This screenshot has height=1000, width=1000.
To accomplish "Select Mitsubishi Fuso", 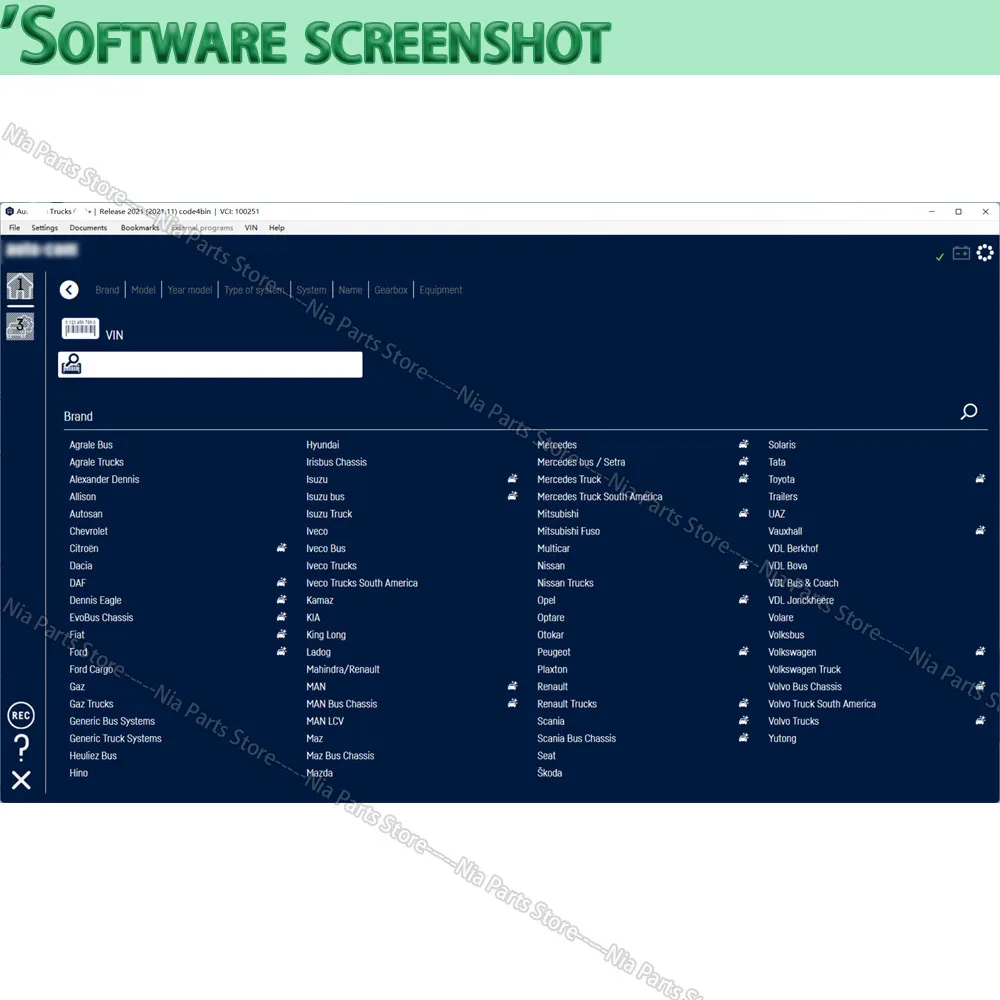I will [x=569, y=531].
